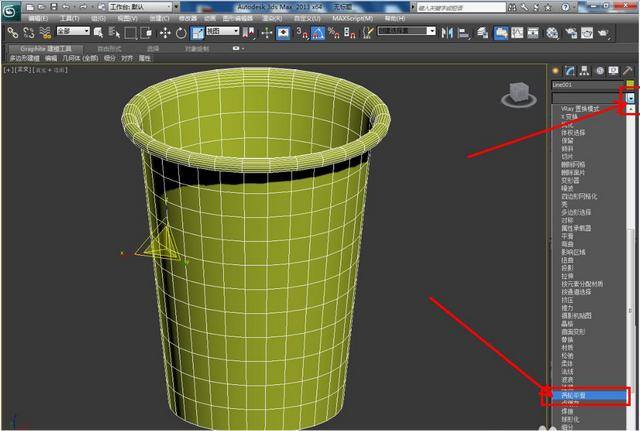Click the search binoculars icon in title bar
Screen dimensions: 640x431
point(512,7)
